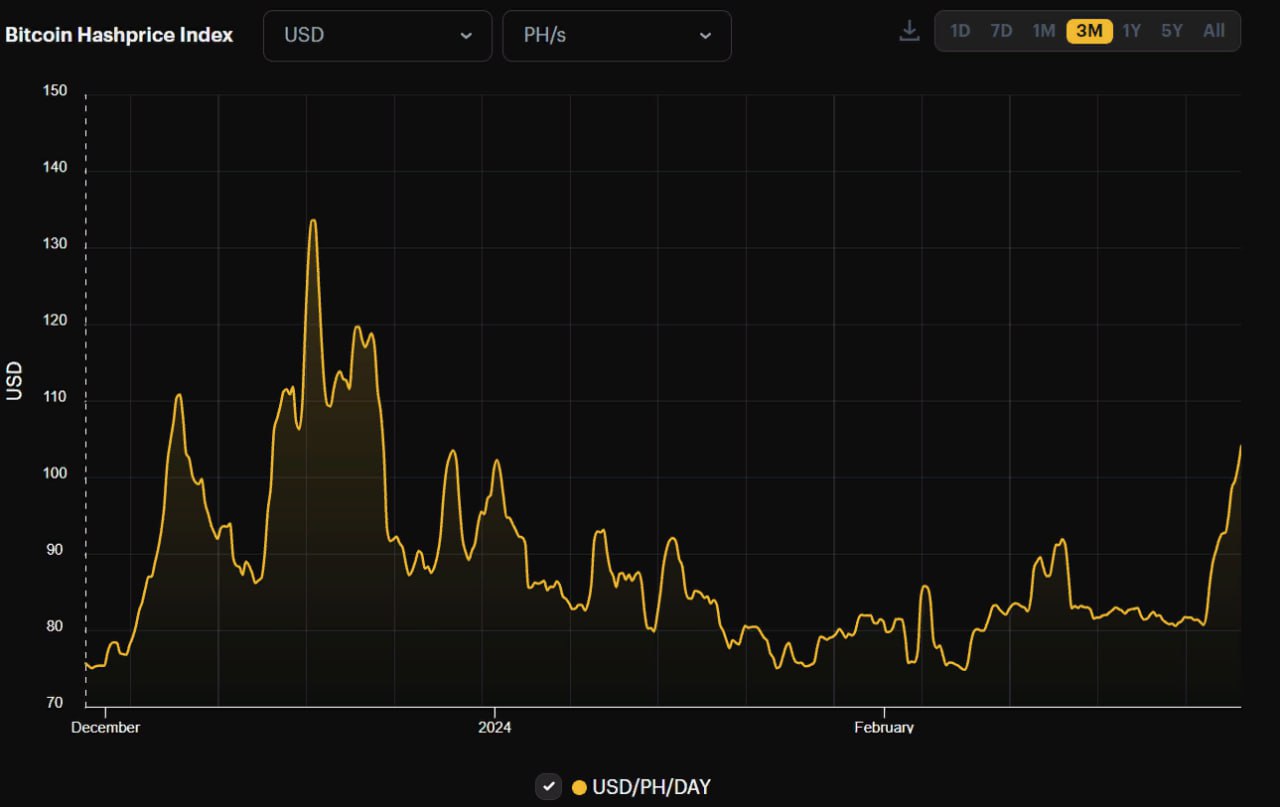Click the February x-axis label
This screenshot has height=807, width=1280.
pyautogui.click(x=884, y=728)
